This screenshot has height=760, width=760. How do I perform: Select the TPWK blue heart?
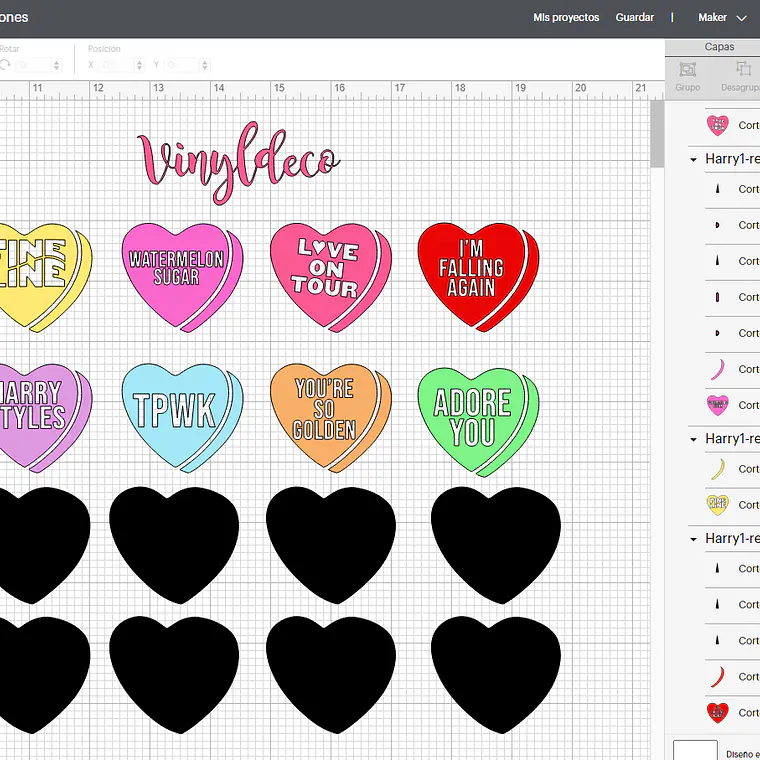point(182,418)
